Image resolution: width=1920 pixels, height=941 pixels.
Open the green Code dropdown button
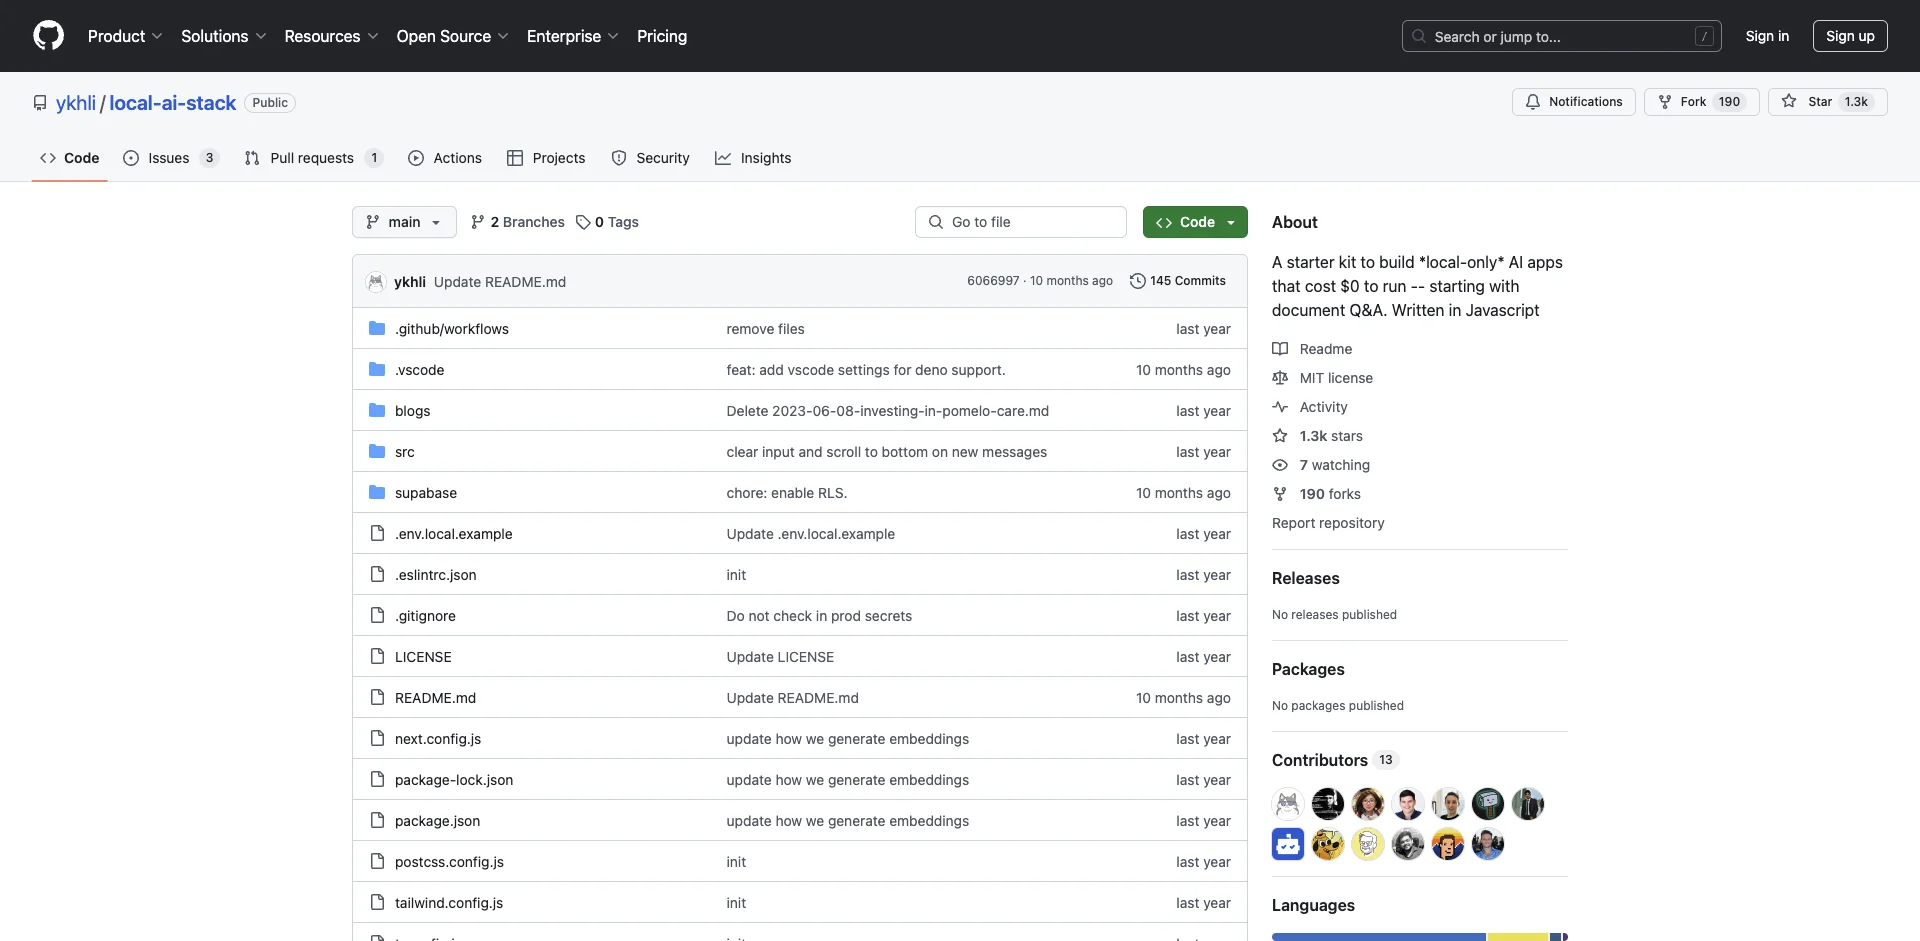point(1195,222)
